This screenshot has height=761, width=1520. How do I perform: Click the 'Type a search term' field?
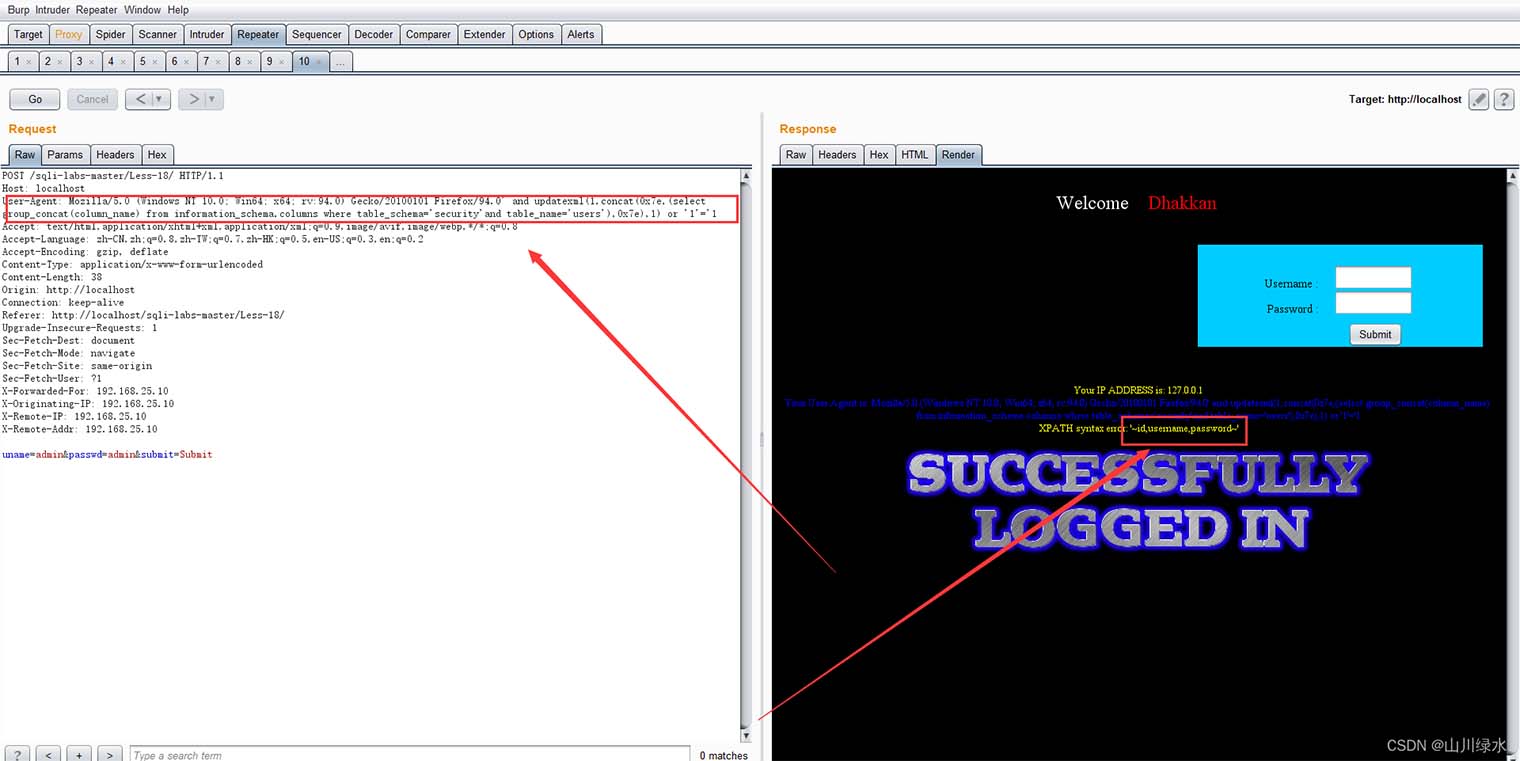pos(409,755)
